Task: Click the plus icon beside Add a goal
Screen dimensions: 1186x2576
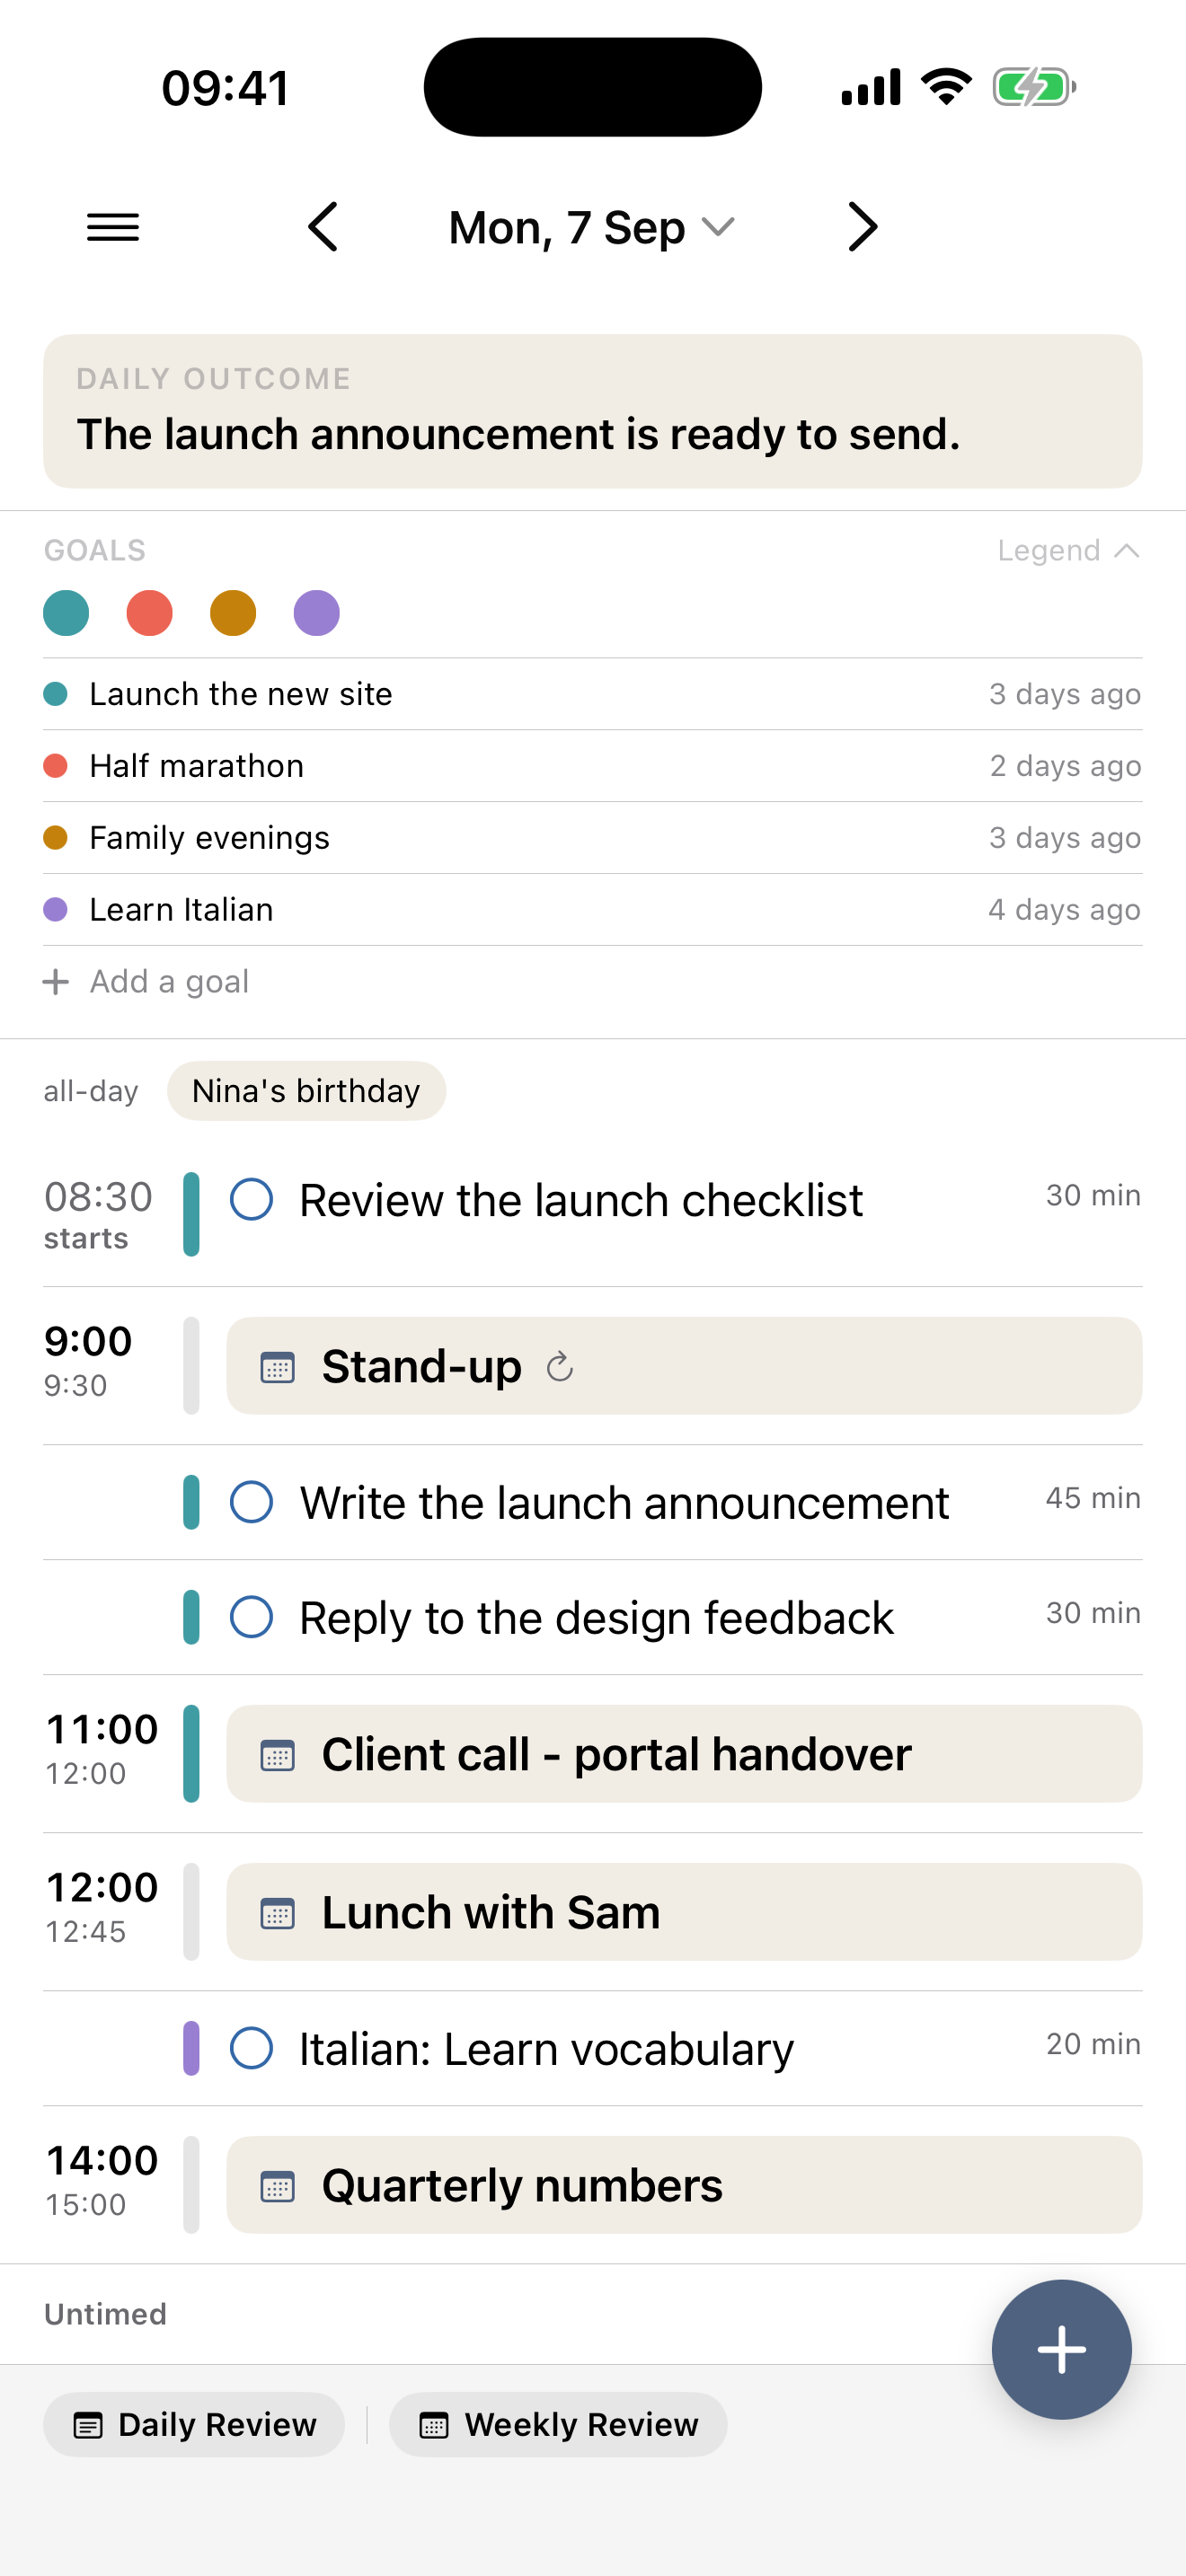Action: point(56,981)
